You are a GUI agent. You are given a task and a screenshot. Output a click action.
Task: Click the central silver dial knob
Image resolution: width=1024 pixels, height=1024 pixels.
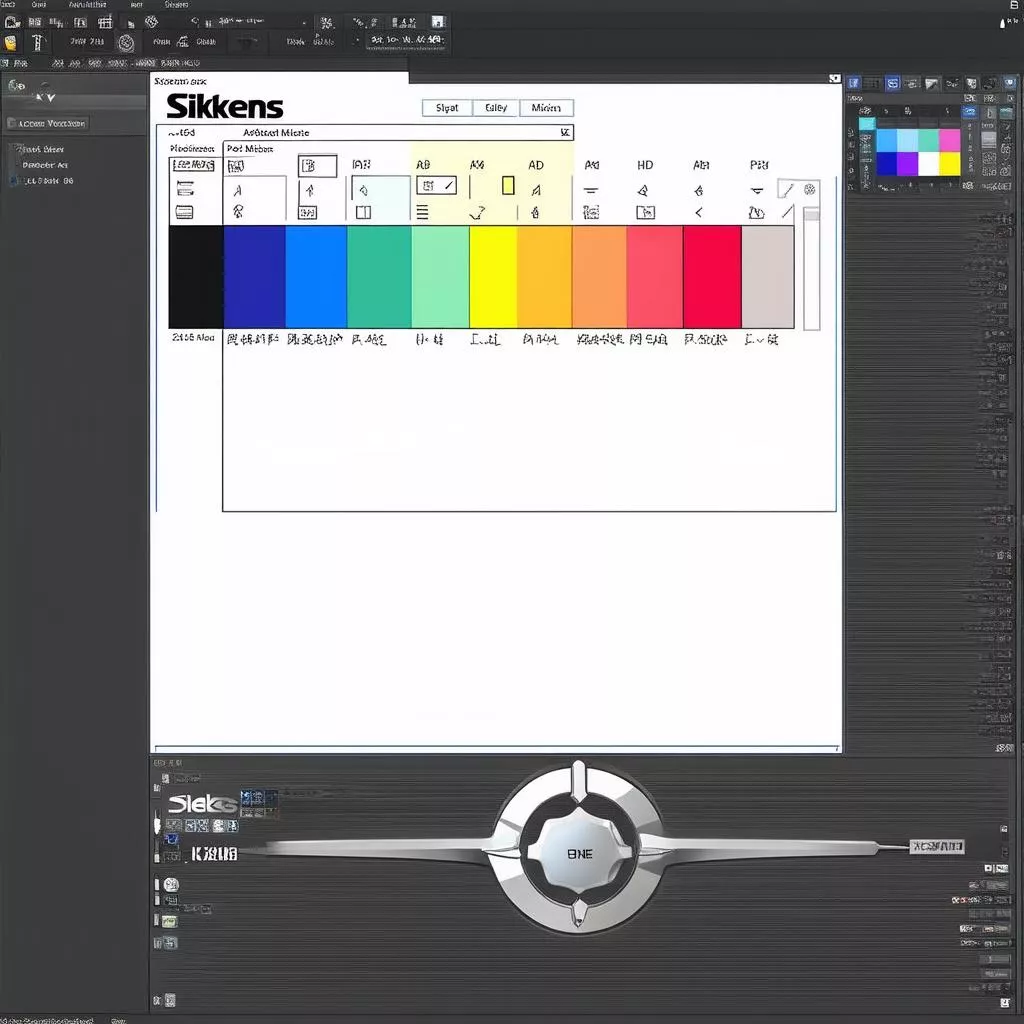tap(578, 851)
